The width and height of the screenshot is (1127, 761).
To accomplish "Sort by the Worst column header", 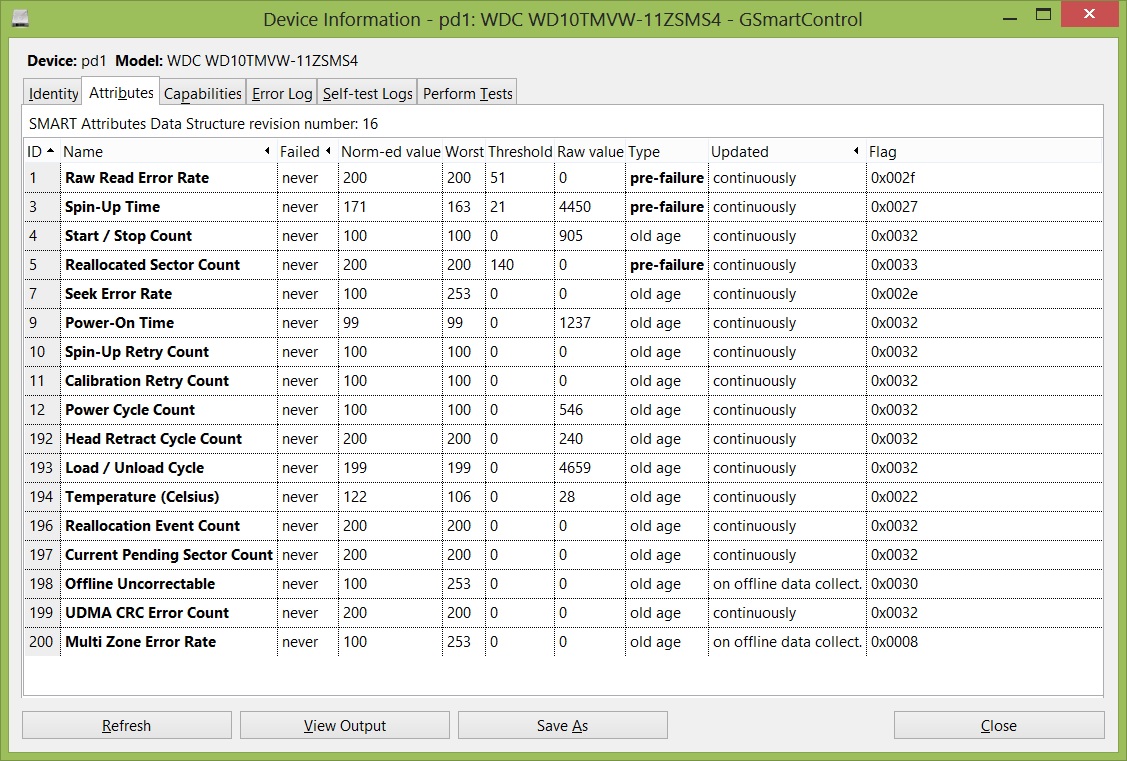I will pos(464,152).
